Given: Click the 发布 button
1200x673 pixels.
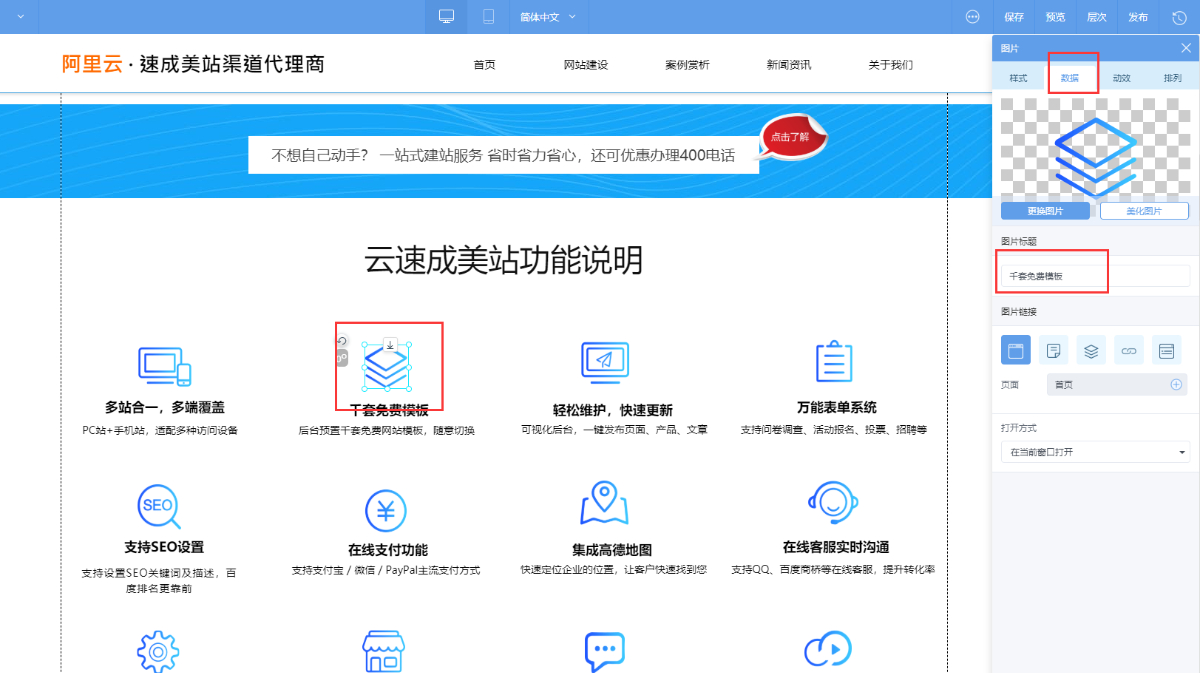Looking at the screenshot, I should (1138, 17).
